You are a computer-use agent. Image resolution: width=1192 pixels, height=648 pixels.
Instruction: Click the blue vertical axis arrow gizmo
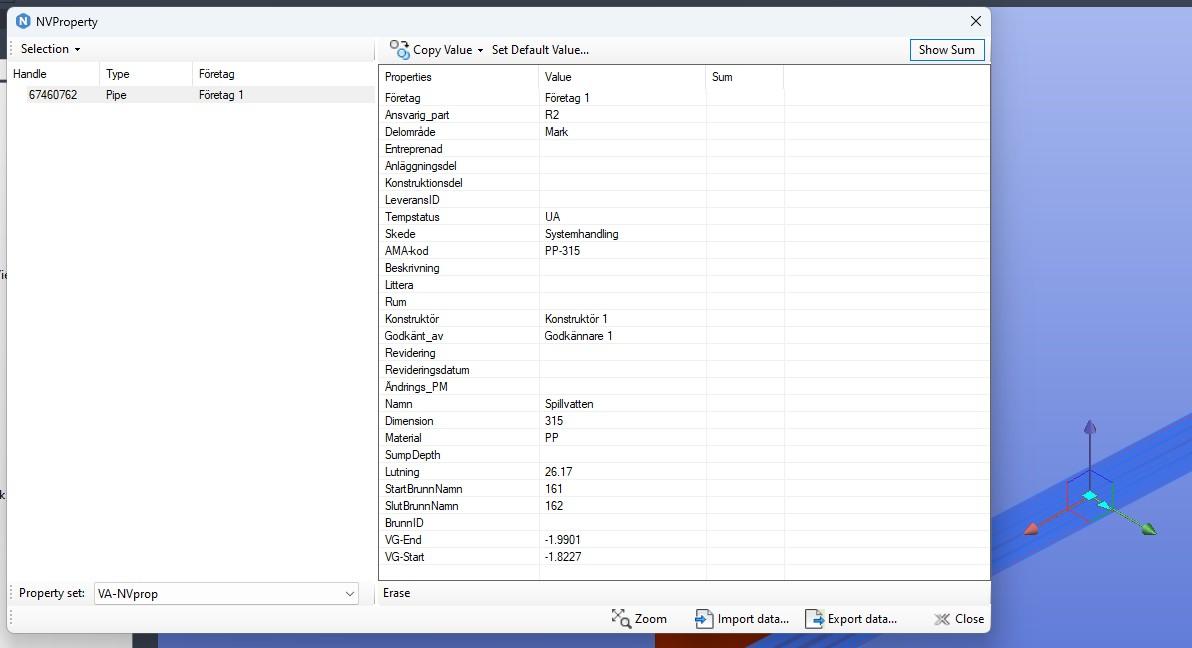[x=1090, y=427]
